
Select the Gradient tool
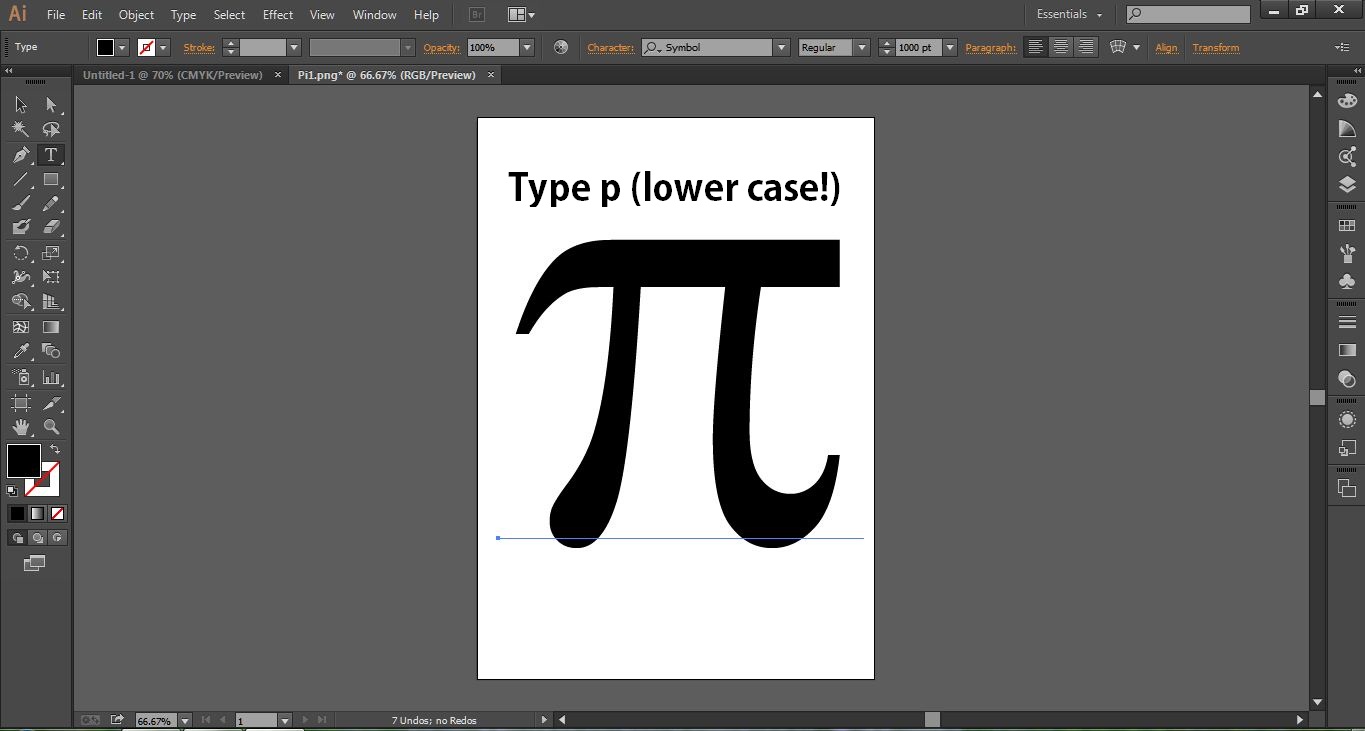tap(51, 327)
